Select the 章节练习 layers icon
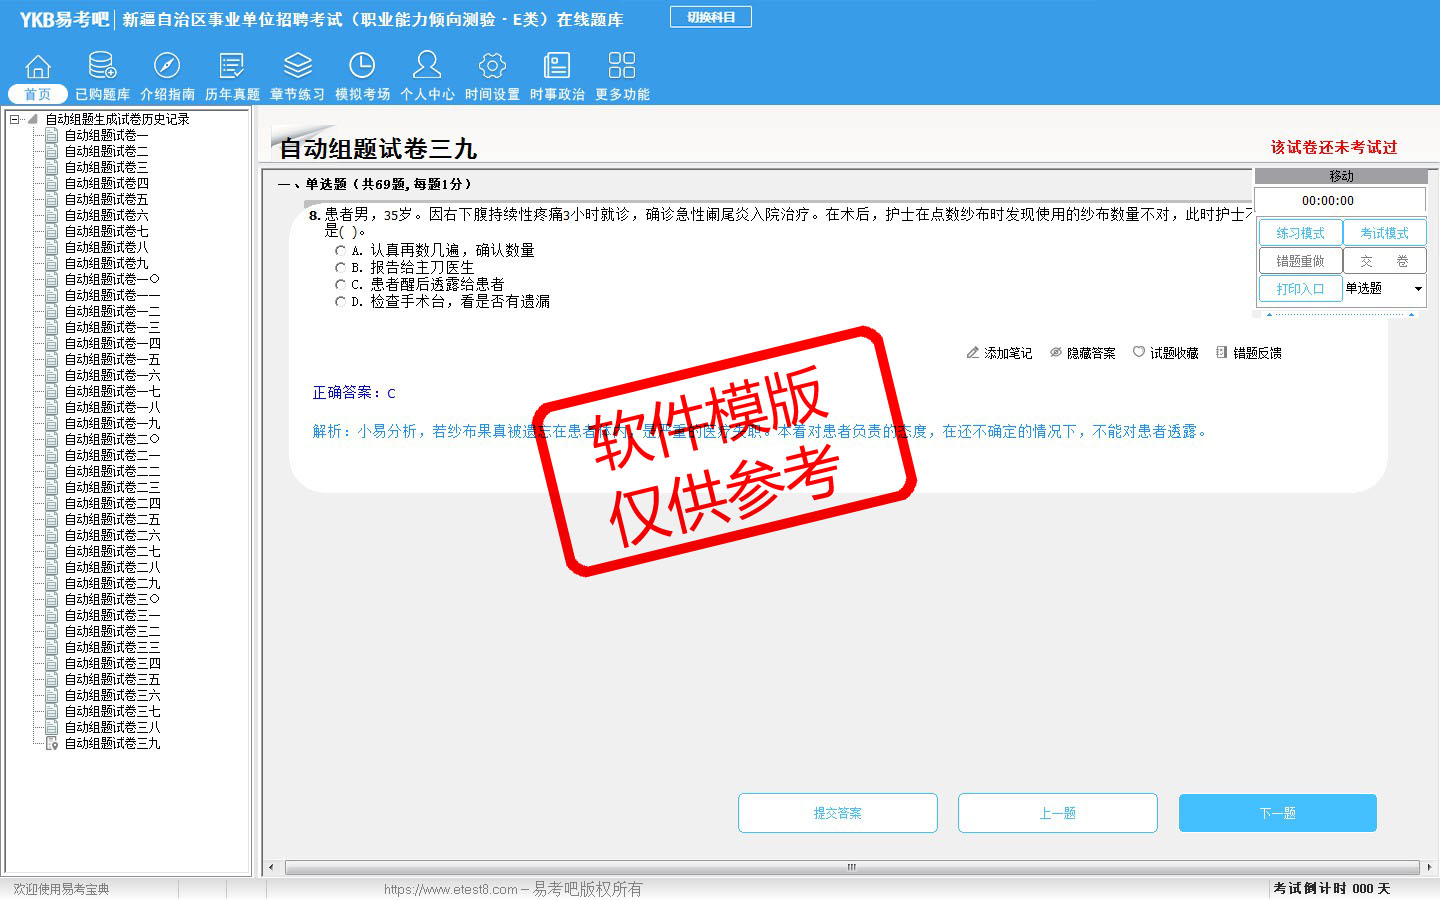 [x=297, y=66]
